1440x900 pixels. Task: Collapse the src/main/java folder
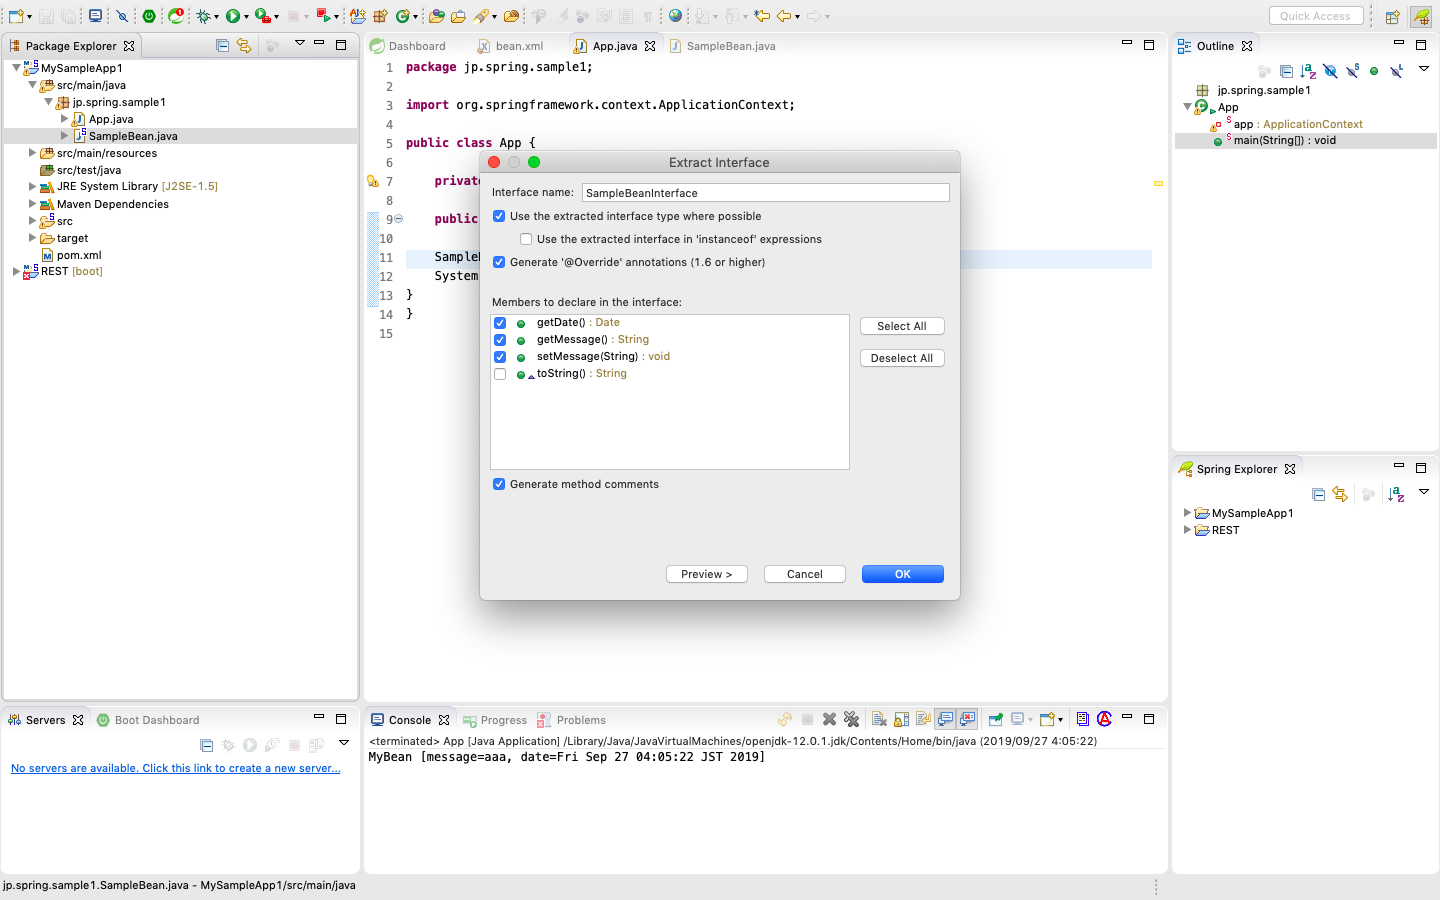pyautogui.click(x=32, y=85)
